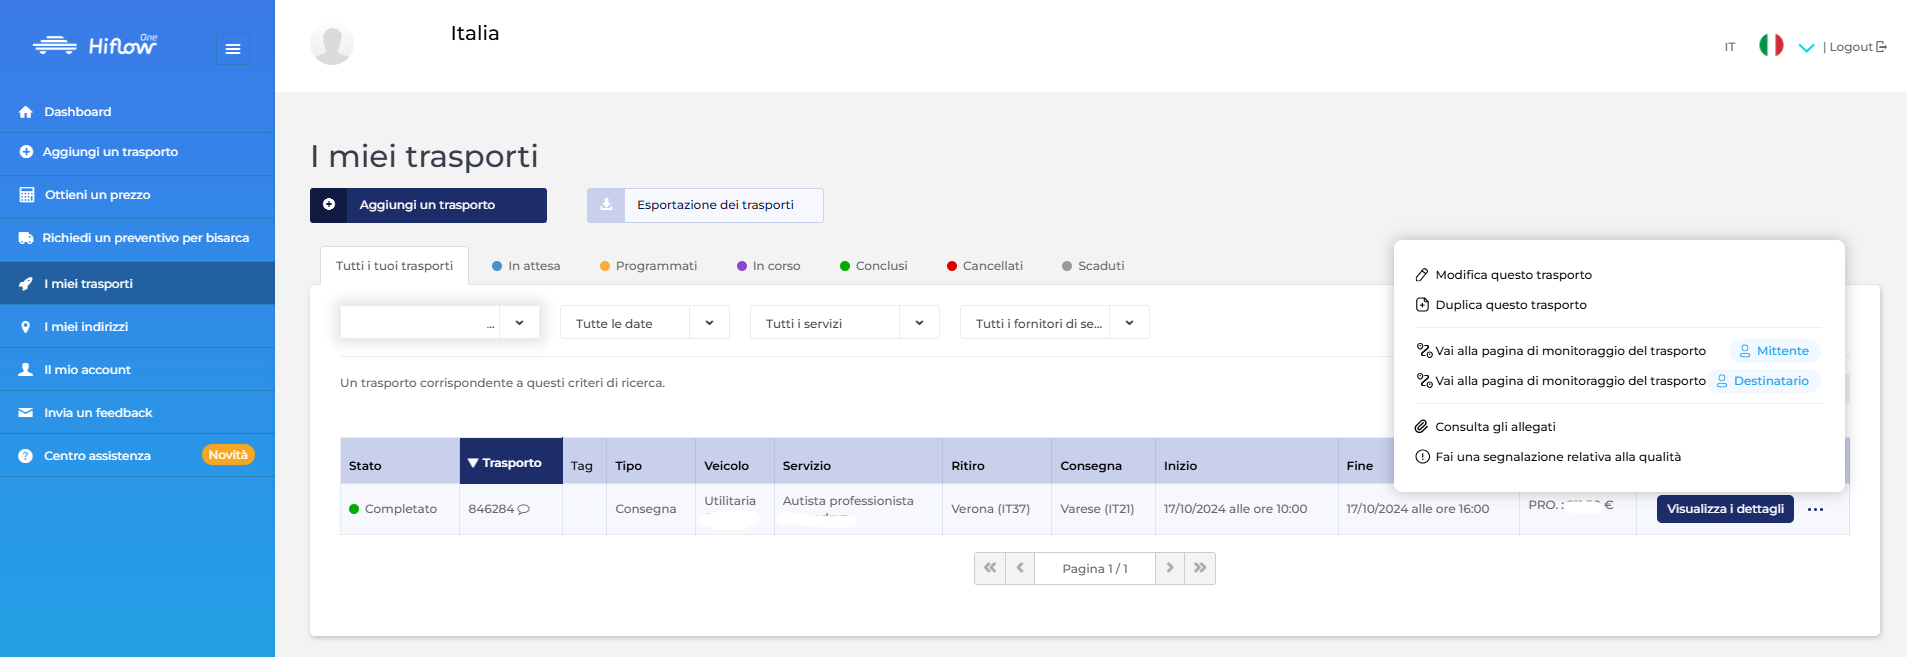This screenshot has width=1907, height=657.
Task: Click the user avatar placeholder
Action: point(332,45)
